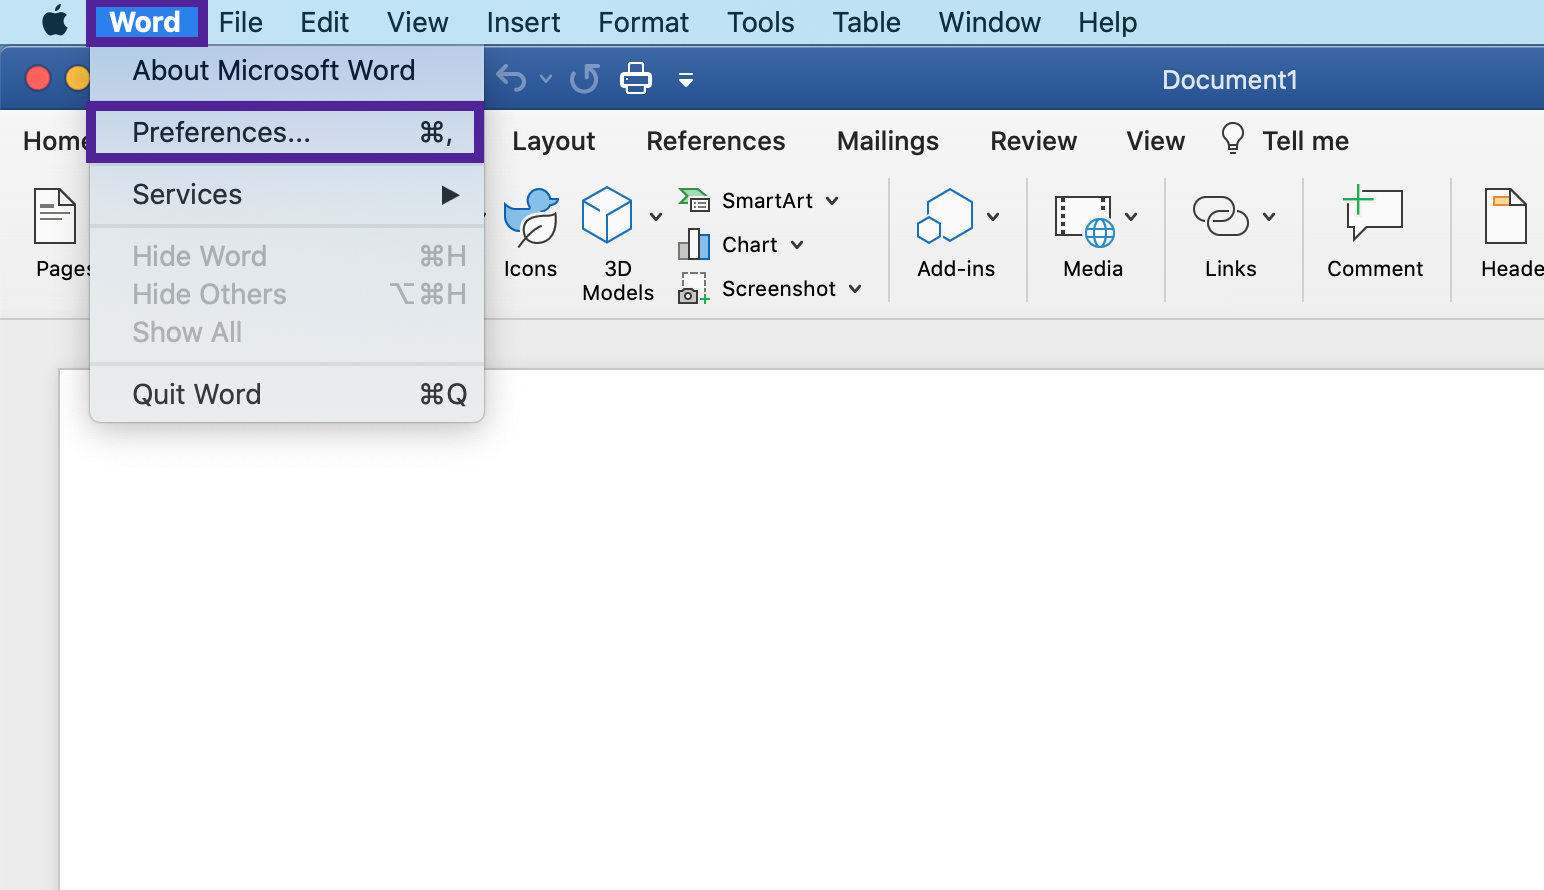Image resolution: width=1544 pixels, height=890 pixels.
Task: Click the Add-ins hexagon icon
Action: [945, 216]
